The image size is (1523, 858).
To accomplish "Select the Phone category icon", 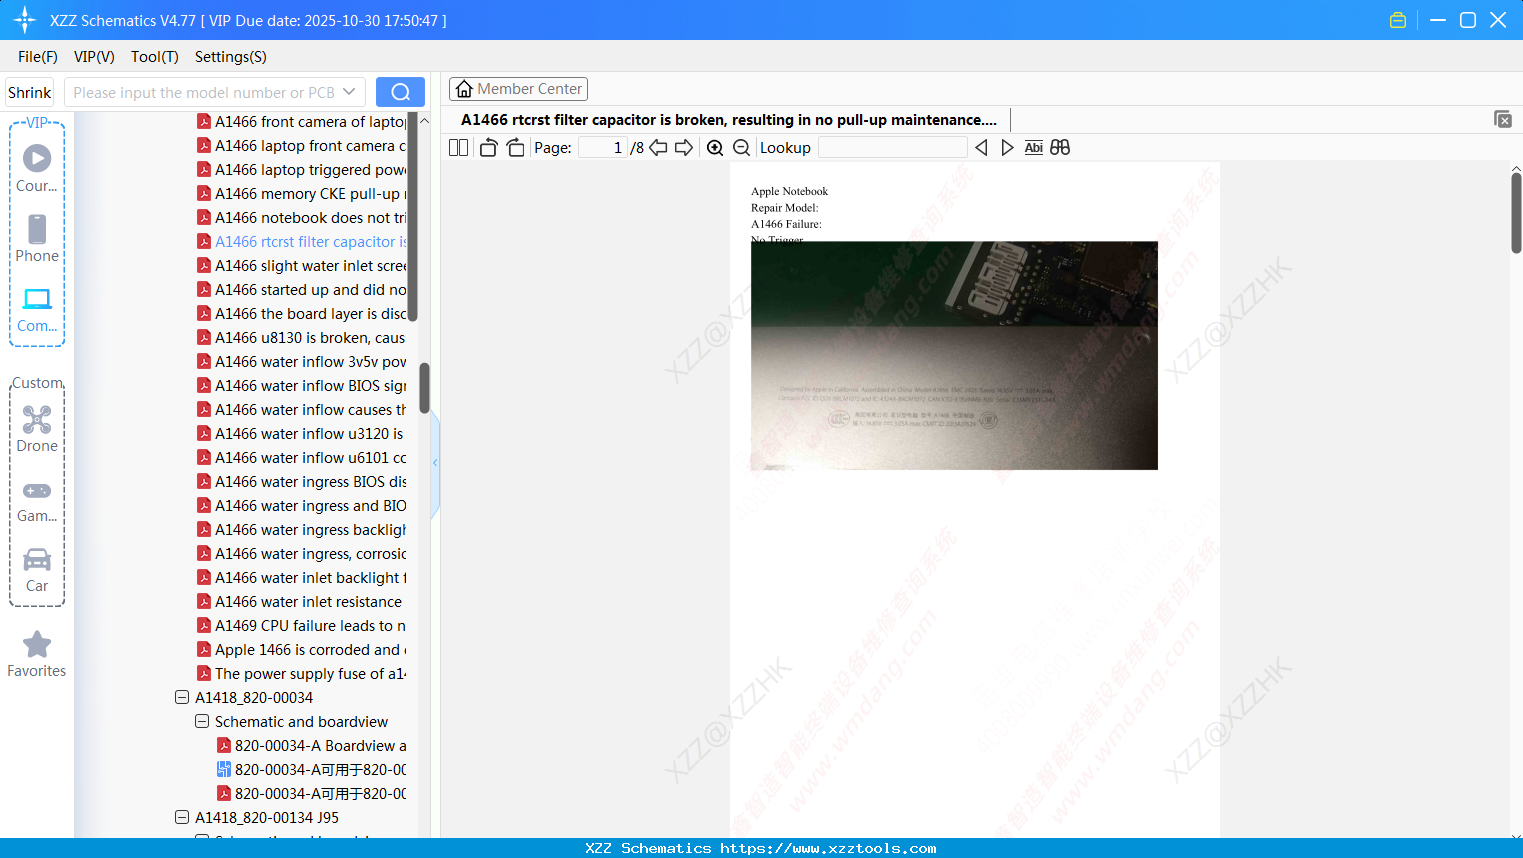I will point(37,238).
